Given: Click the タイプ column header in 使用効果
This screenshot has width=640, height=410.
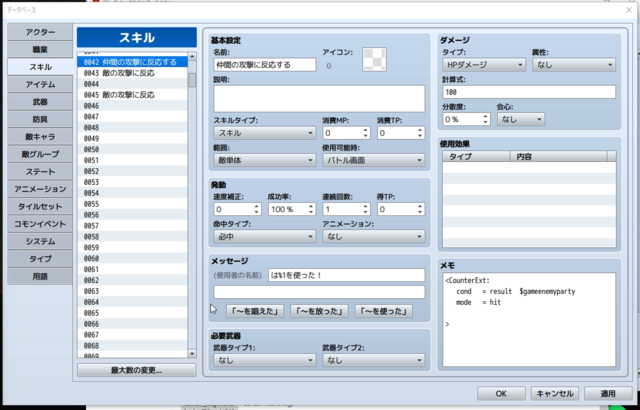Looking at the screenshot, I should 476,157.
